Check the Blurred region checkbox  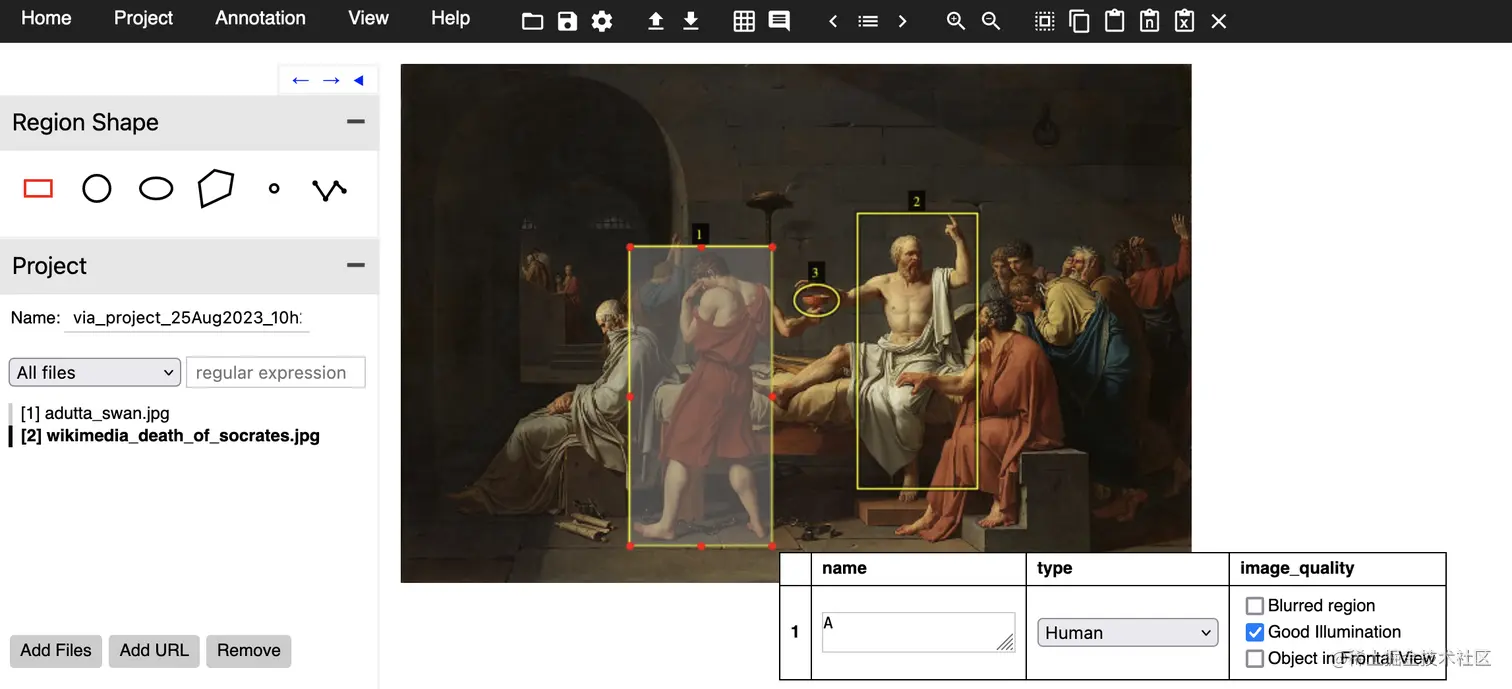[1255, 606]
